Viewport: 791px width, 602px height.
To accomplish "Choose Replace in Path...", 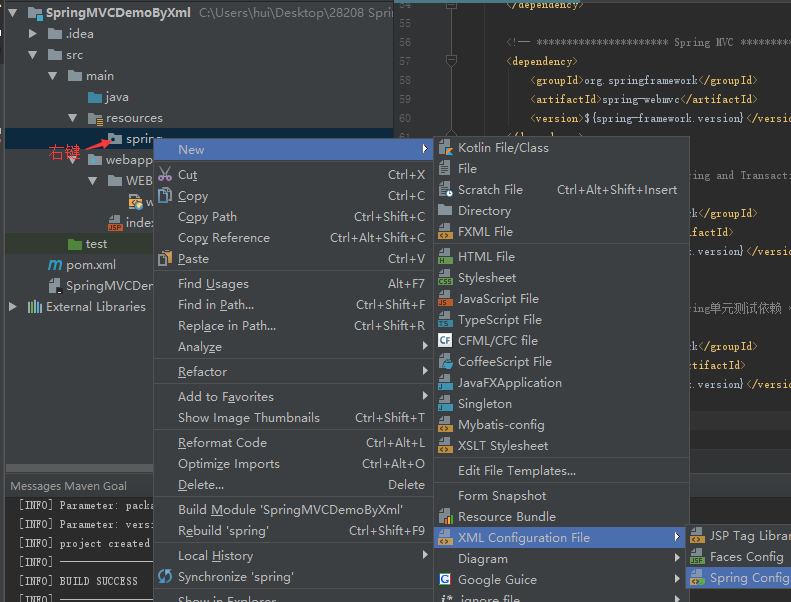I will (x=294, y=326).
